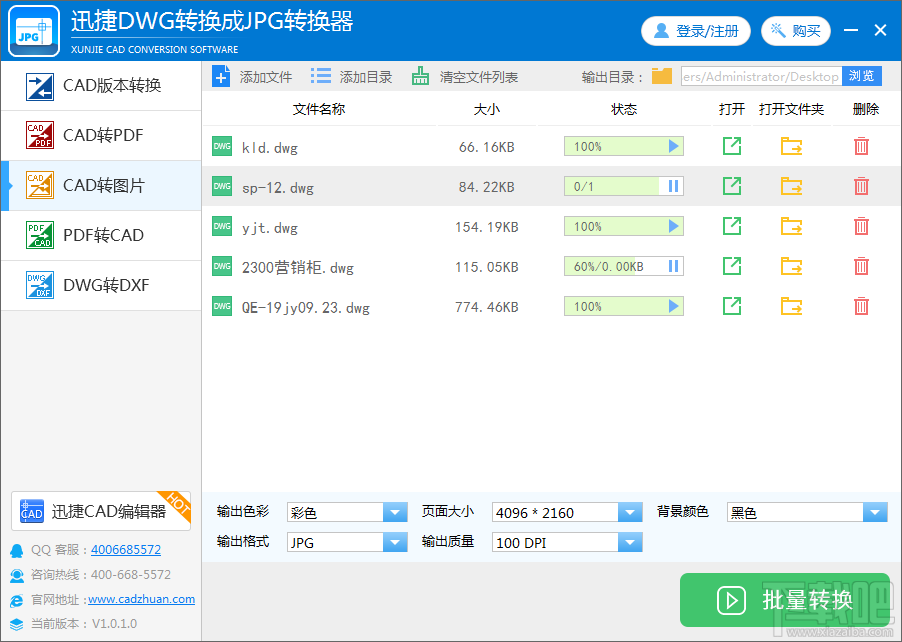The height and width of the screenshot is (642, 902).
Task: Click the 登录/注册 login button
Action: point(696,31)
